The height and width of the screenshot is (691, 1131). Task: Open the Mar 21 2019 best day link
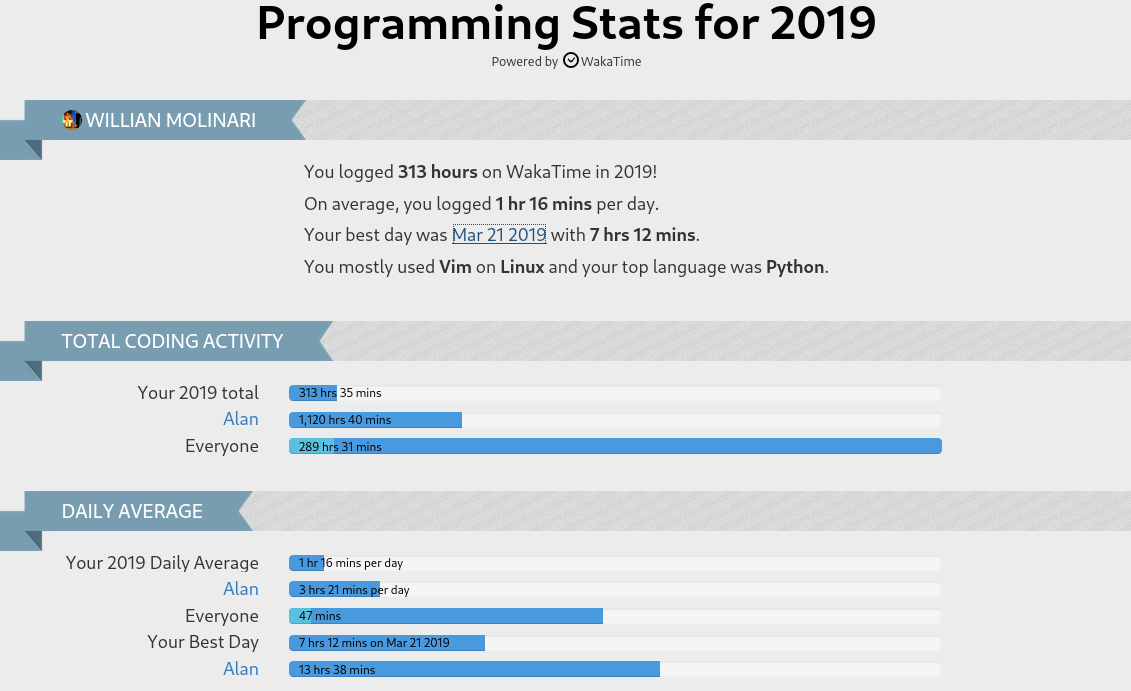pyautogui.click(x=499, y=234)
